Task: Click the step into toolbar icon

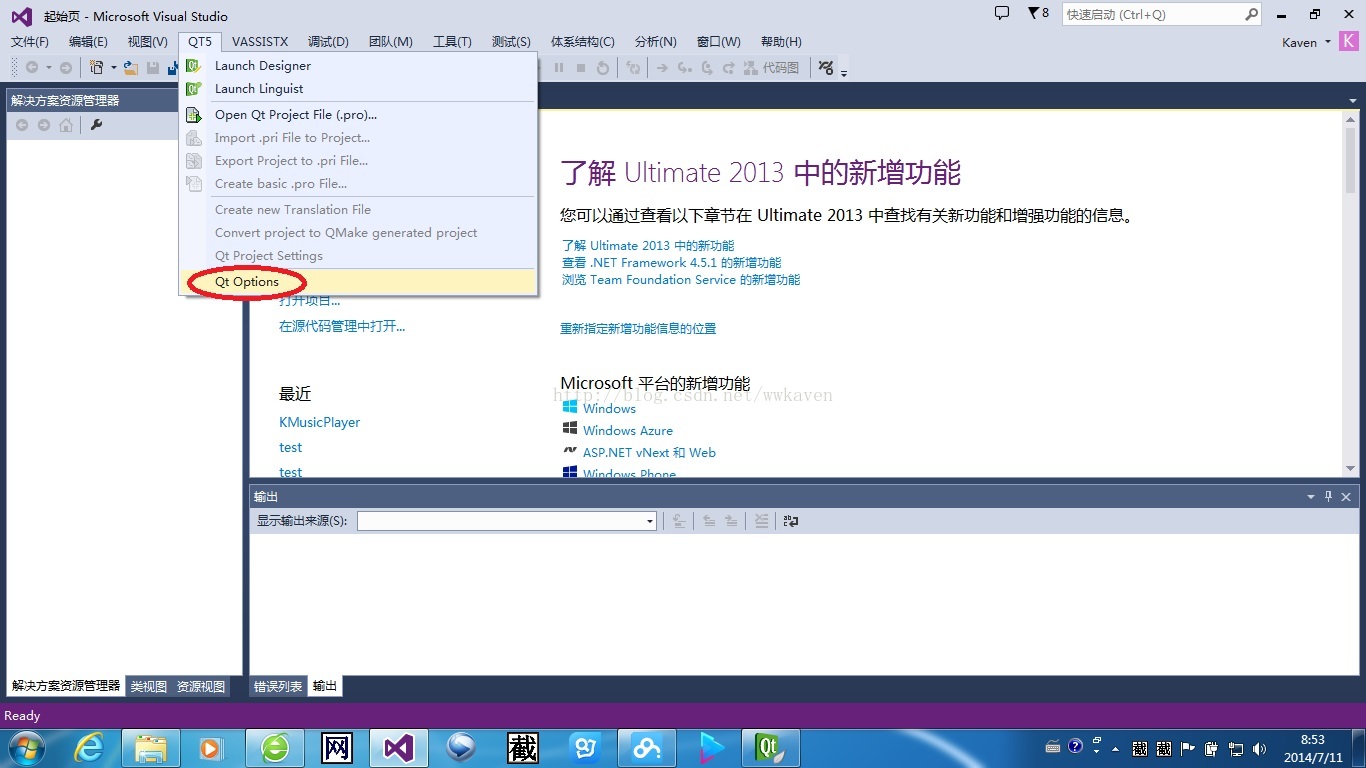Action: [x=685, y=67]
